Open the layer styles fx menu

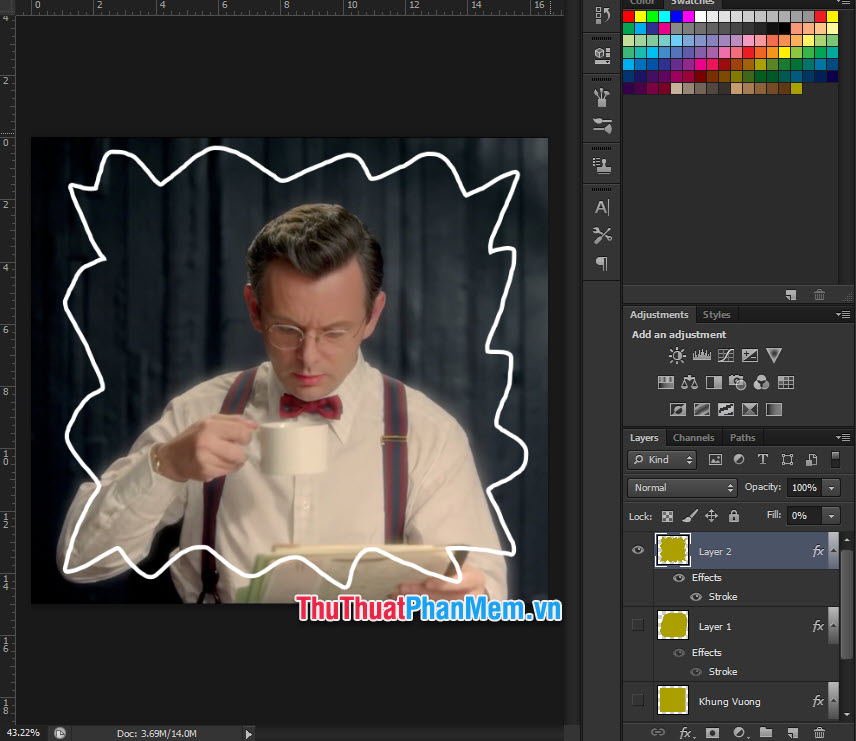pos(685,731)
